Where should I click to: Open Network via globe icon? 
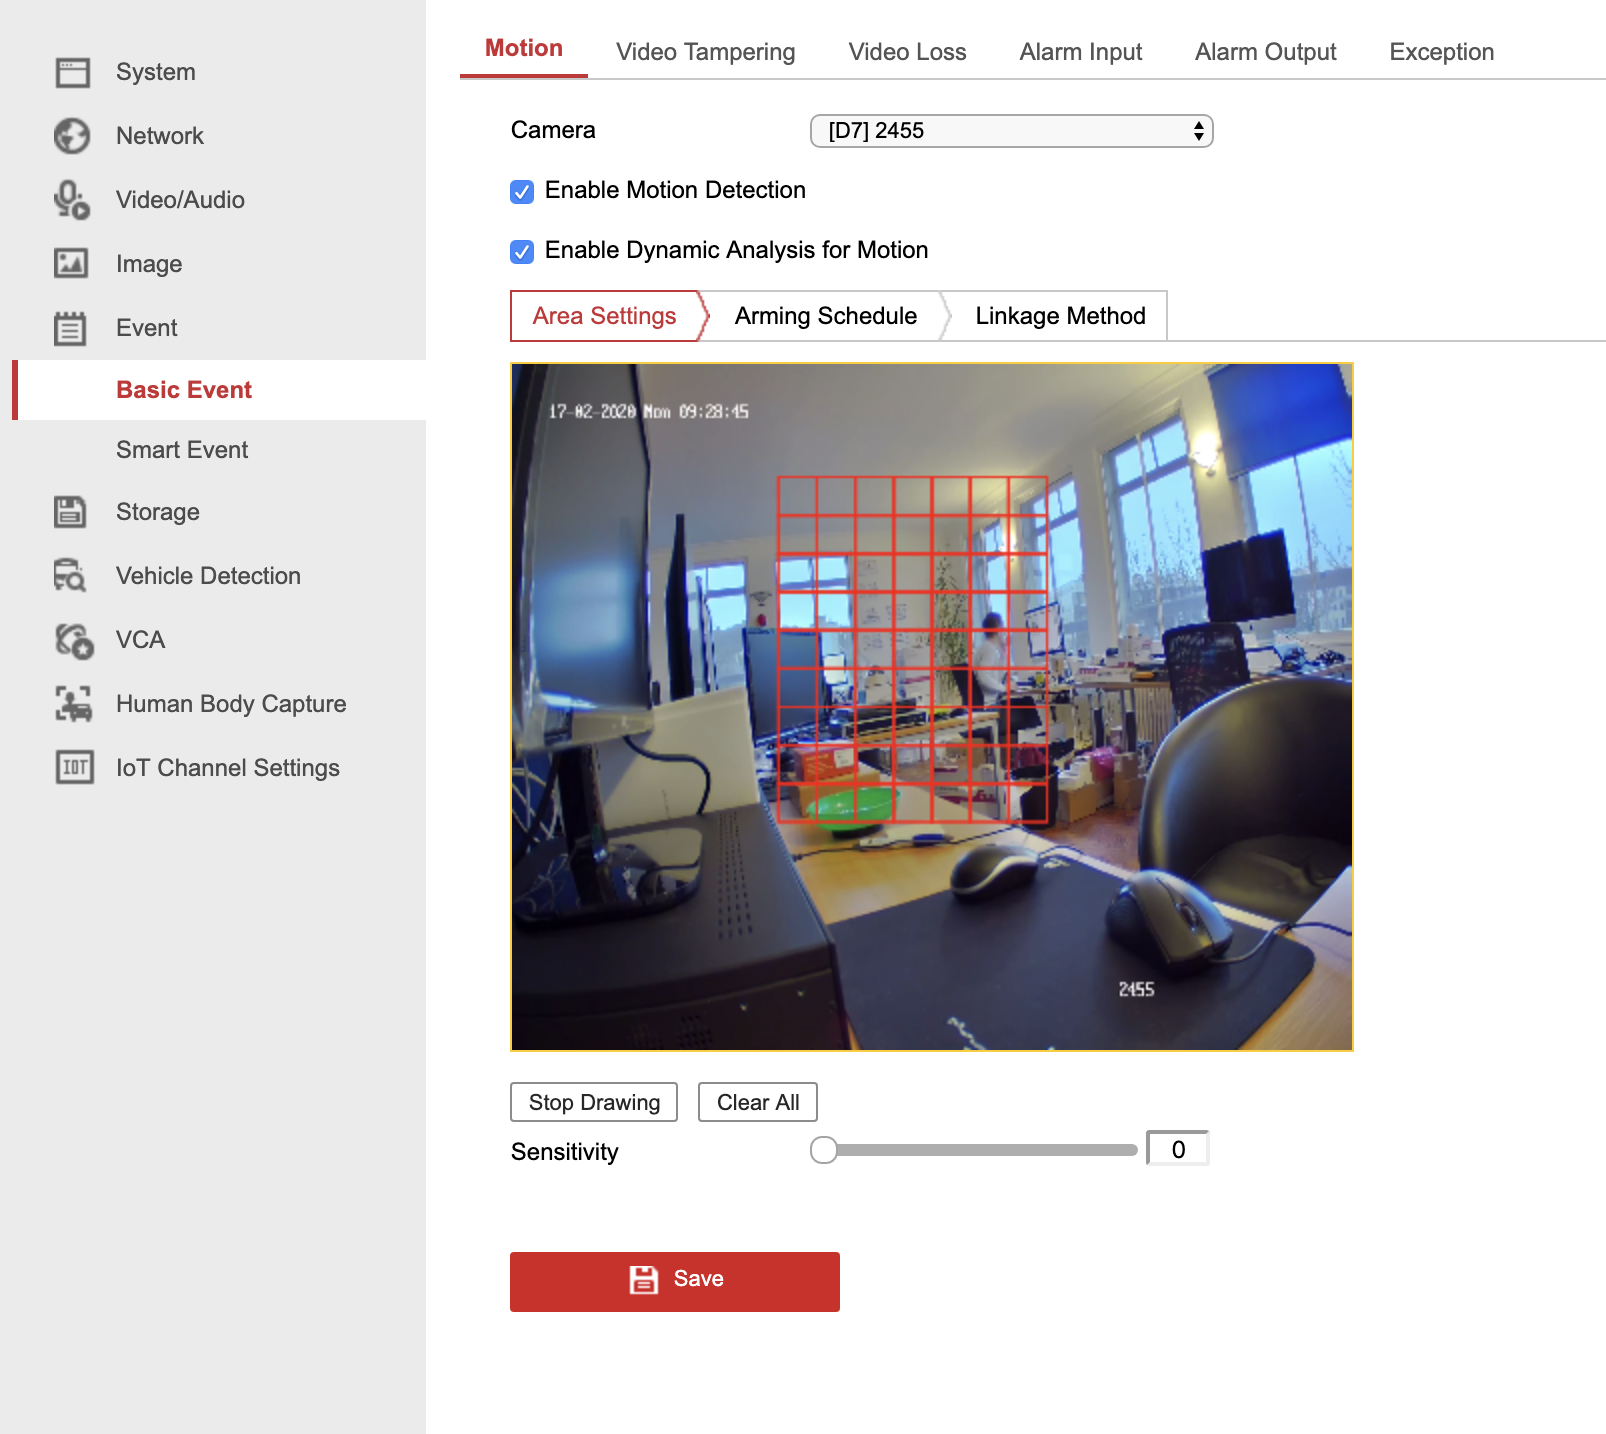[x=72, y=136]
